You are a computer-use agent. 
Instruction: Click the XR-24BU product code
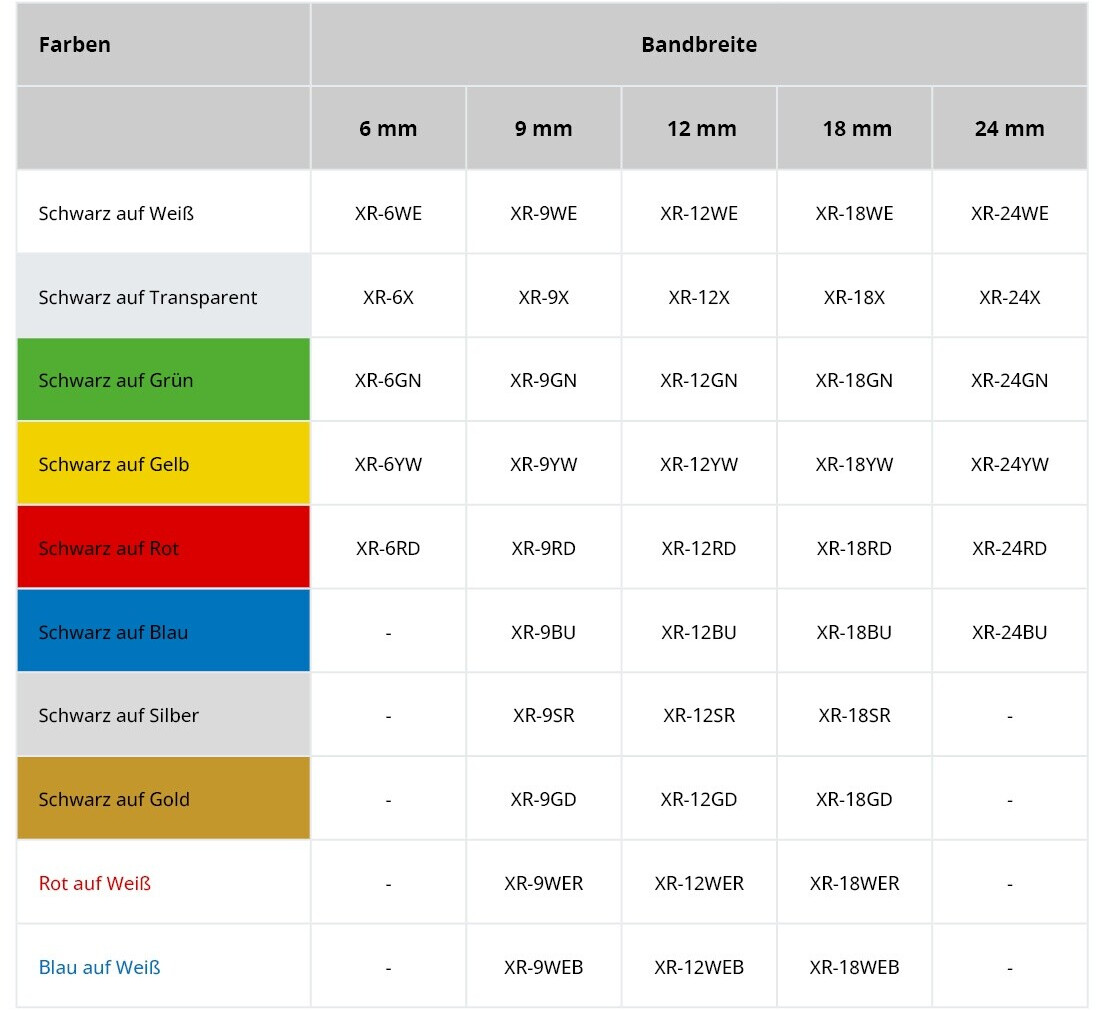1009,632
